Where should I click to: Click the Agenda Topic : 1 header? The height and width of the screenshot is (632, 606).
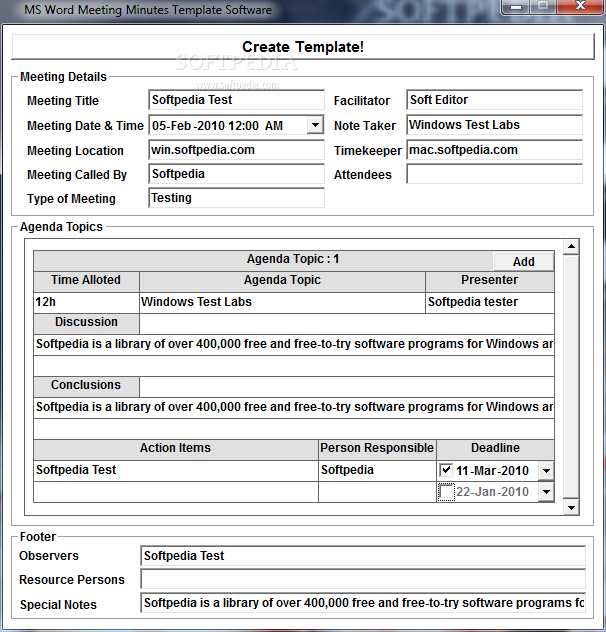pyautogui.click(x=293, y=259)
